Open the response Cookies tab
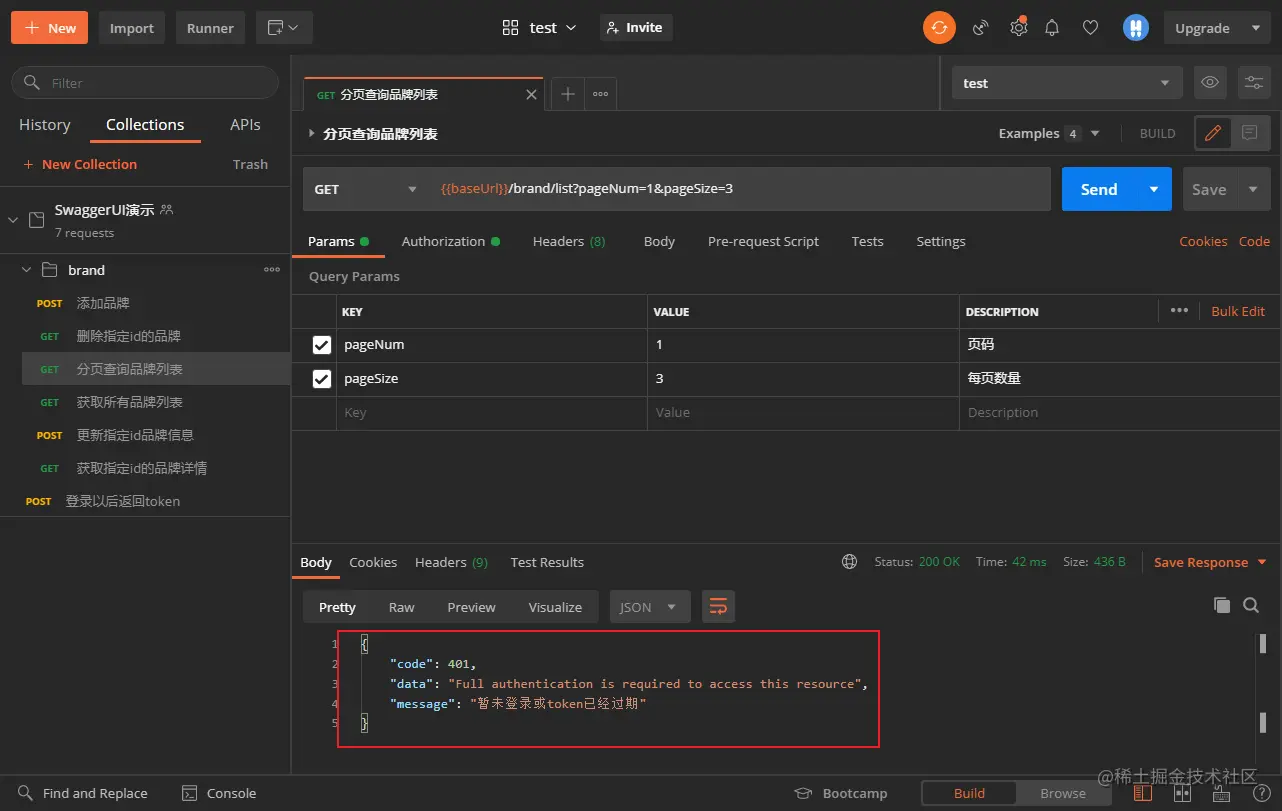 pyautogui.click(x=373, y=562)
